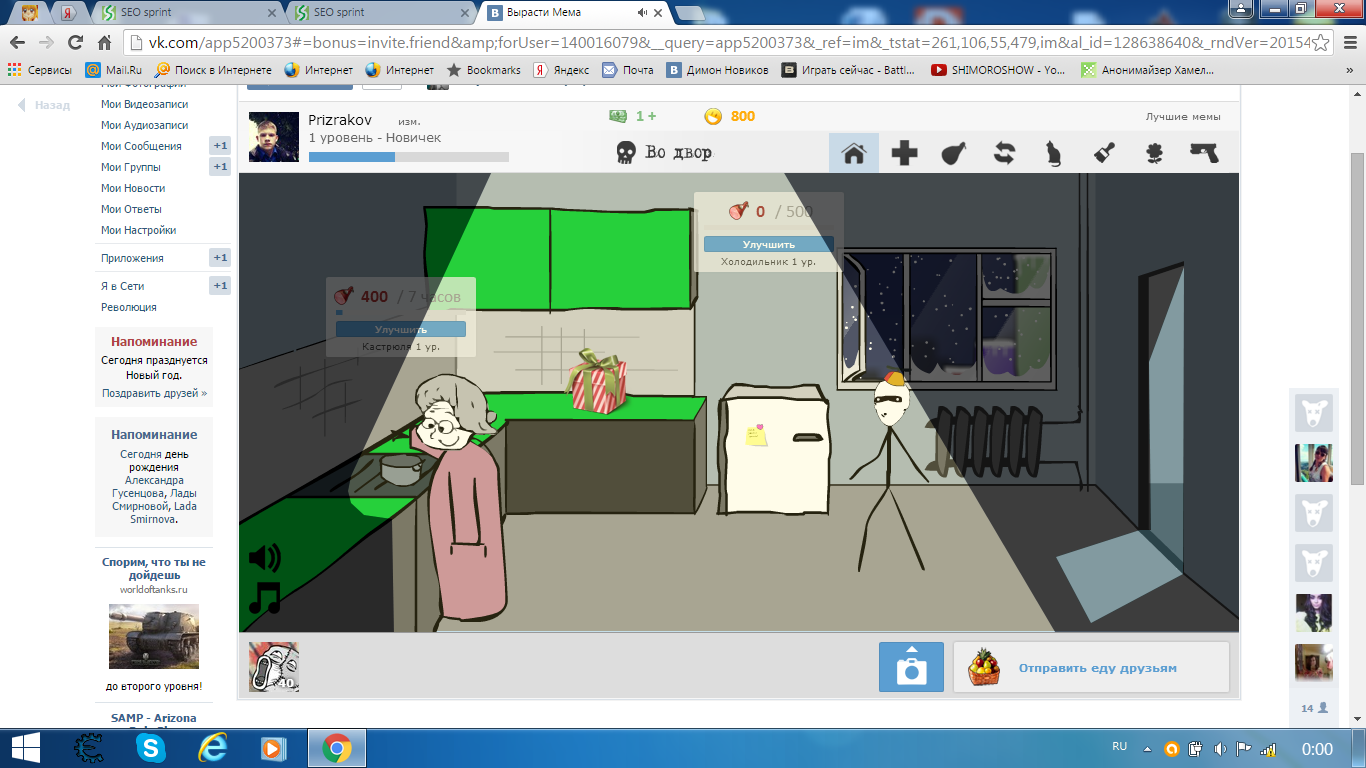The width and height of the screenshot is (1366, 768).
Task: Open Я в Сети link
Action: 122,286
